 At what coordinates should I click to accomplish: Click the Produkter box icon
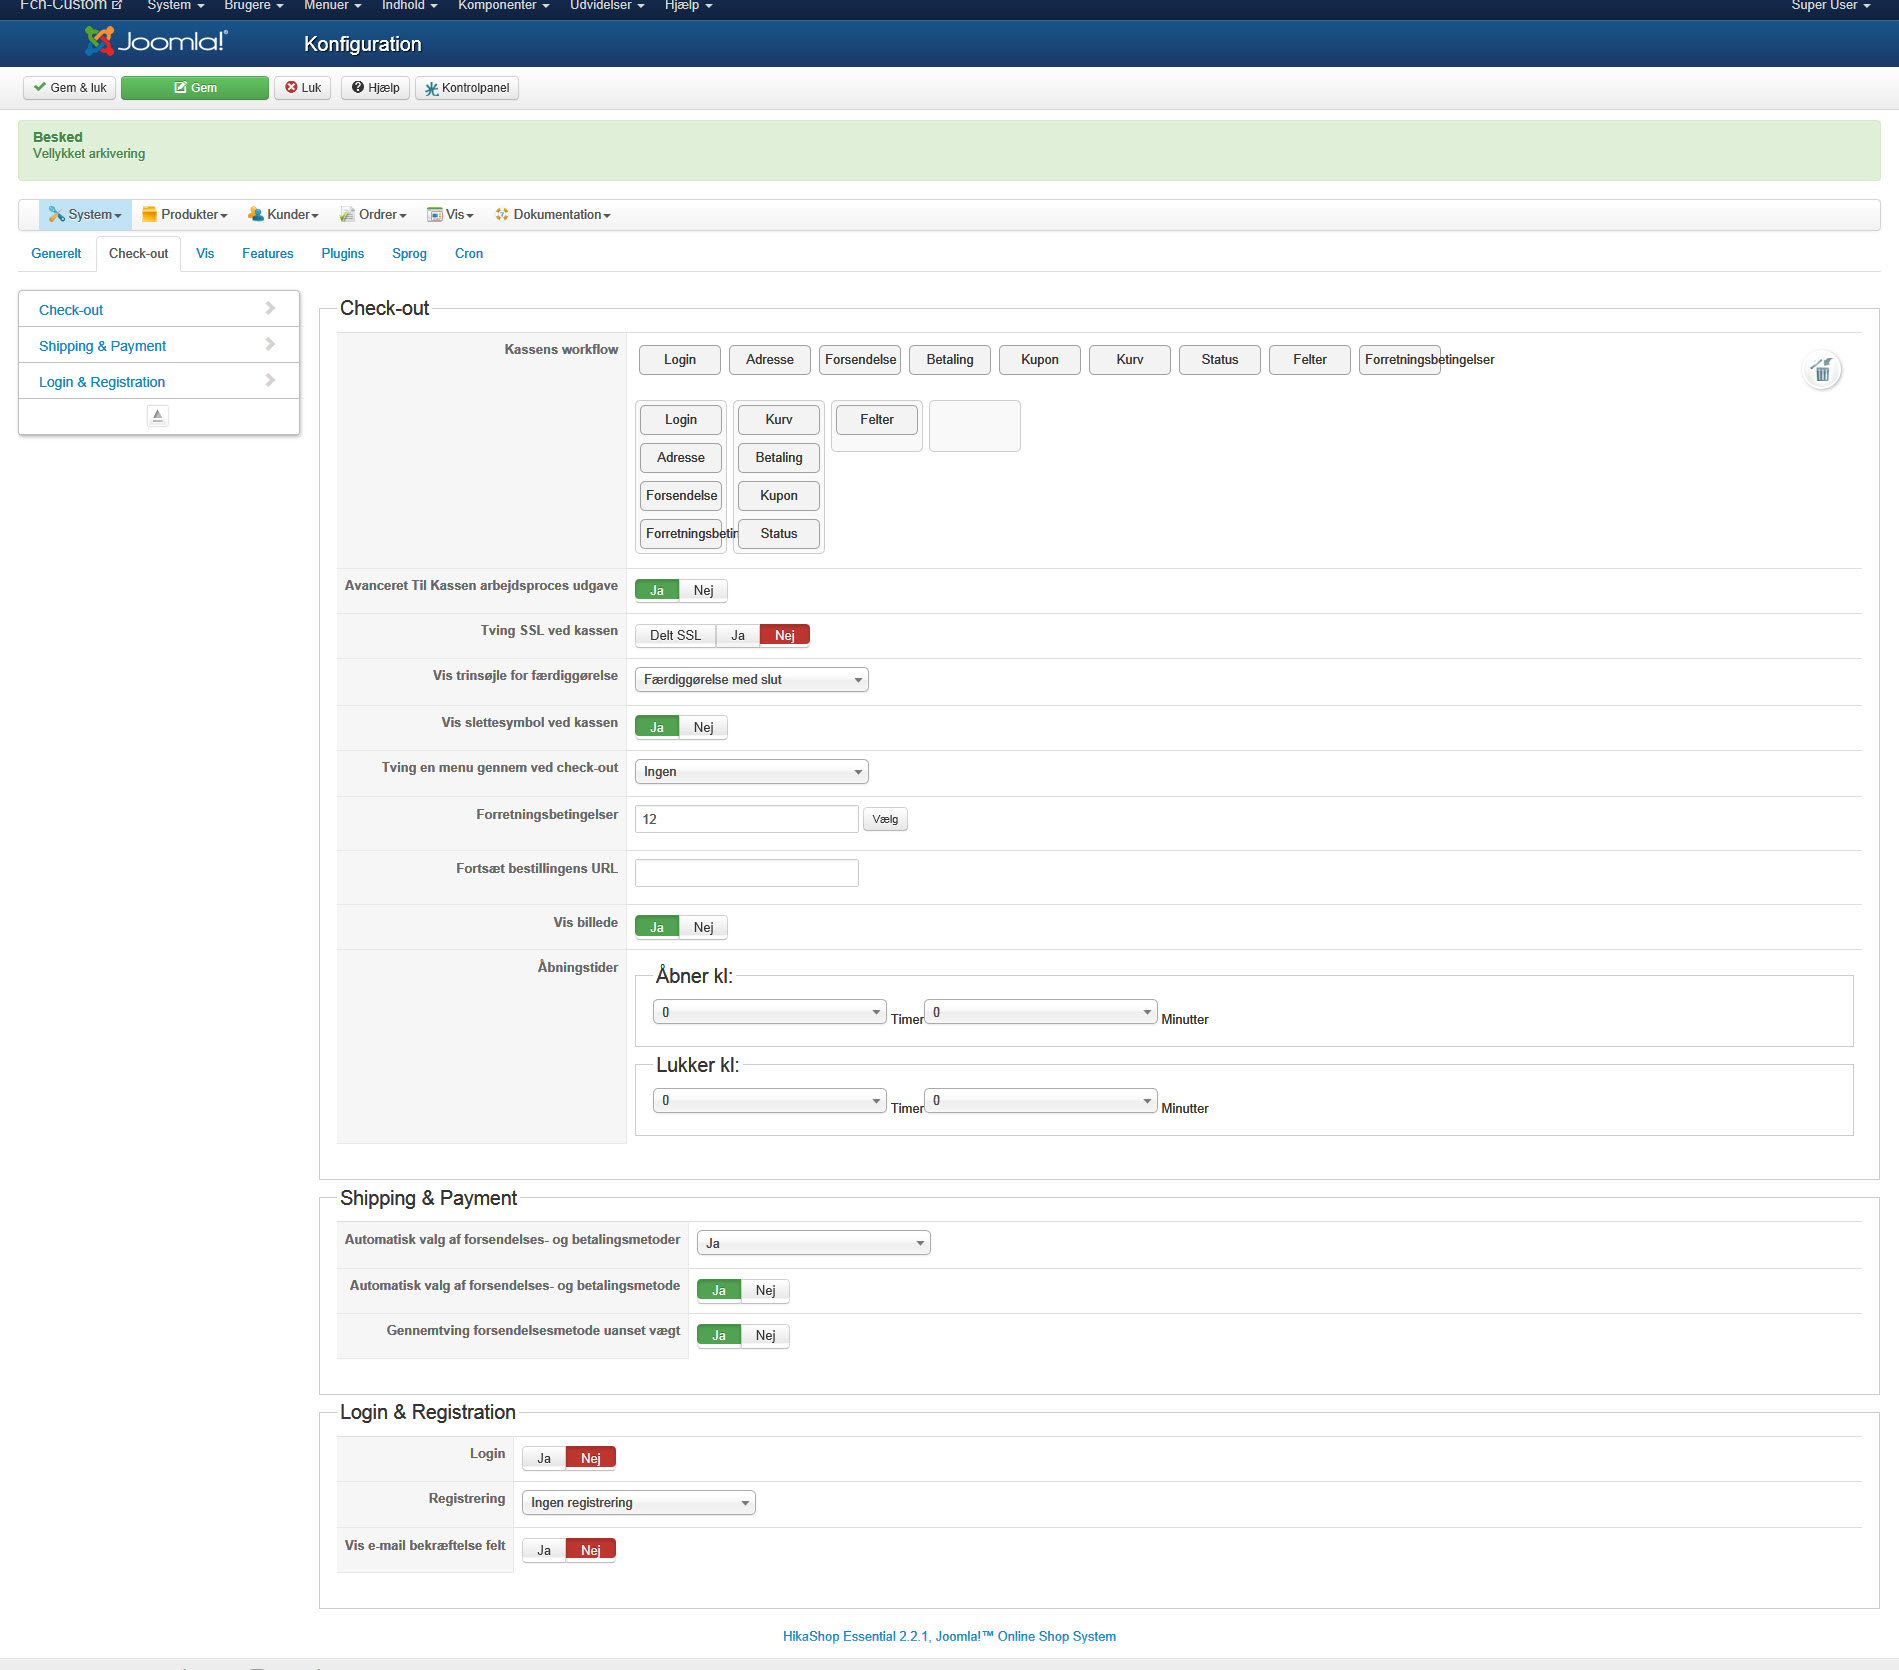coord(149,215)
